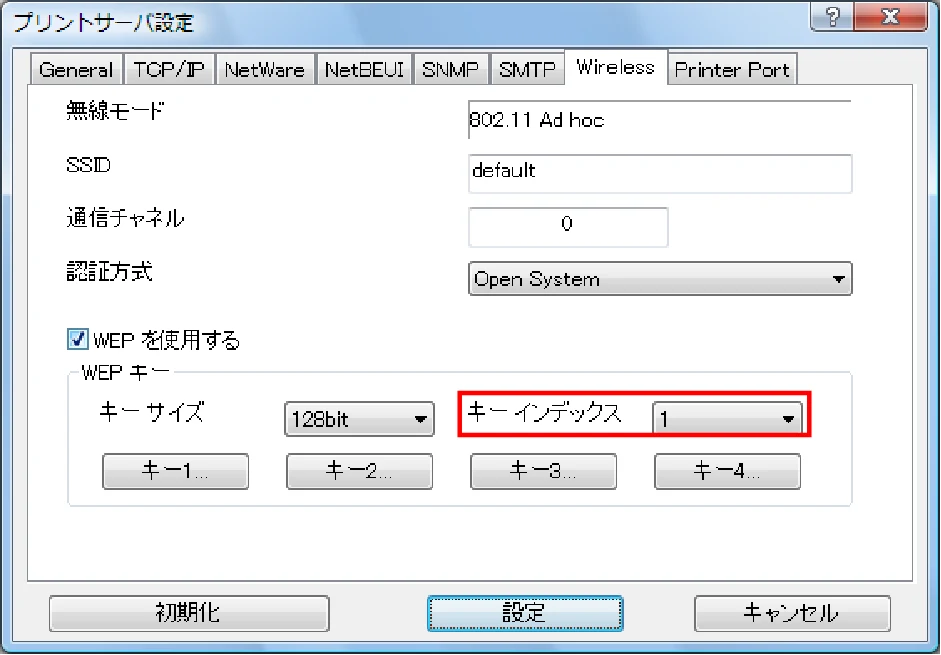Image resolution: width=941 pixels, height=655 pixels.
Task: Click the 通信チャネル field showing 0
Action: tap(568, 227)
